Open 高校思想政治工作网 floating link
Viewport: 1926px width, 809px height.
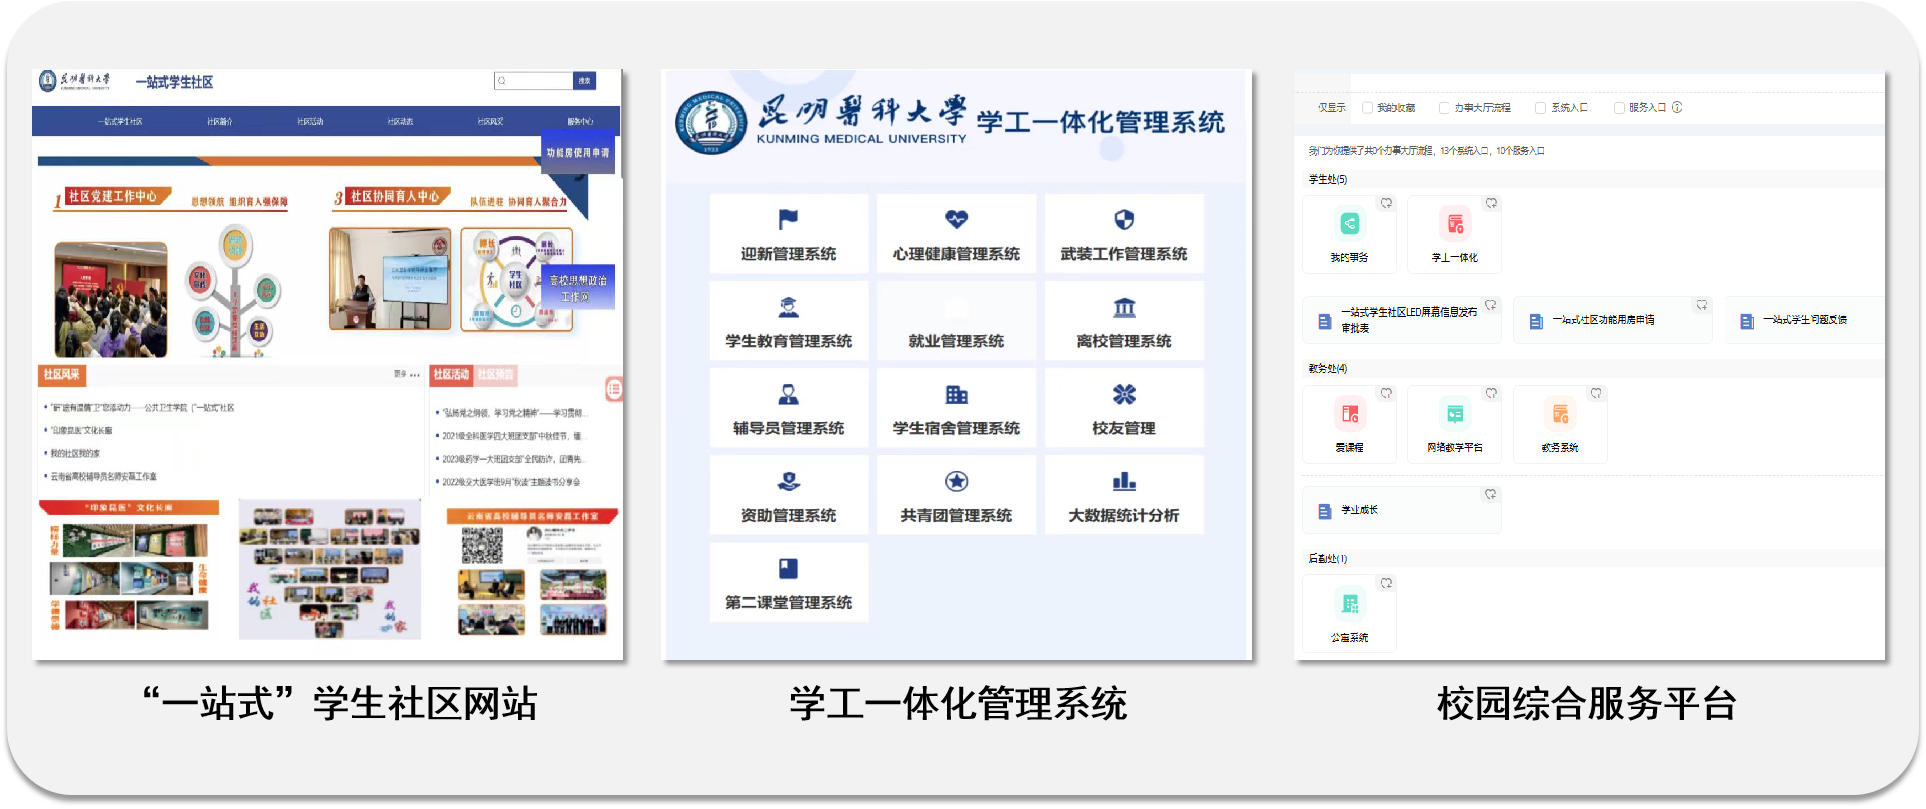click(577, 288)
